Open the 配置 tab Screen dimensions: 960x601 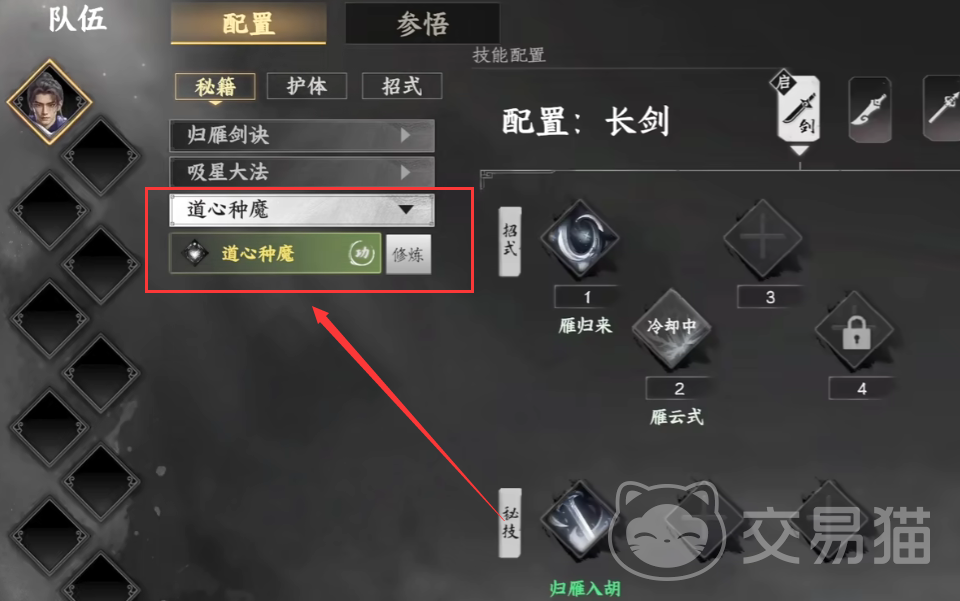pyautogui.click(x=249, y=23)
